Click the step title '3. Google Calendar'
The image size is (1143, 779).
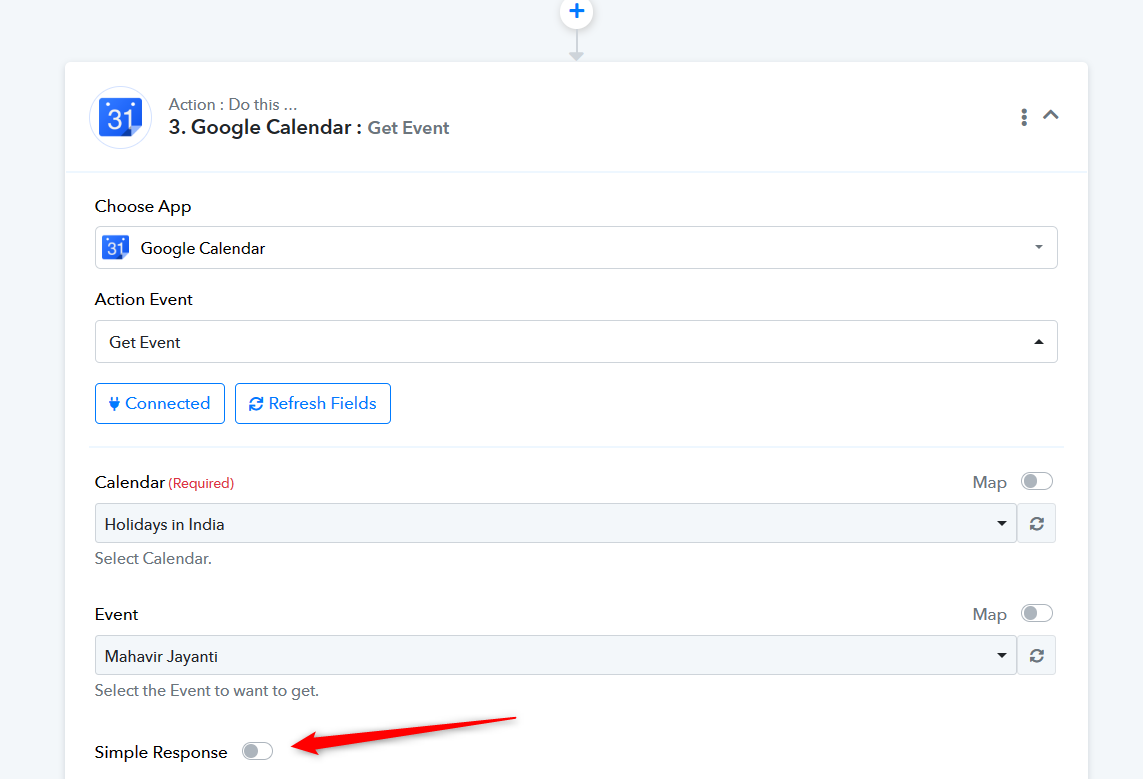click(x=265, y=128)
